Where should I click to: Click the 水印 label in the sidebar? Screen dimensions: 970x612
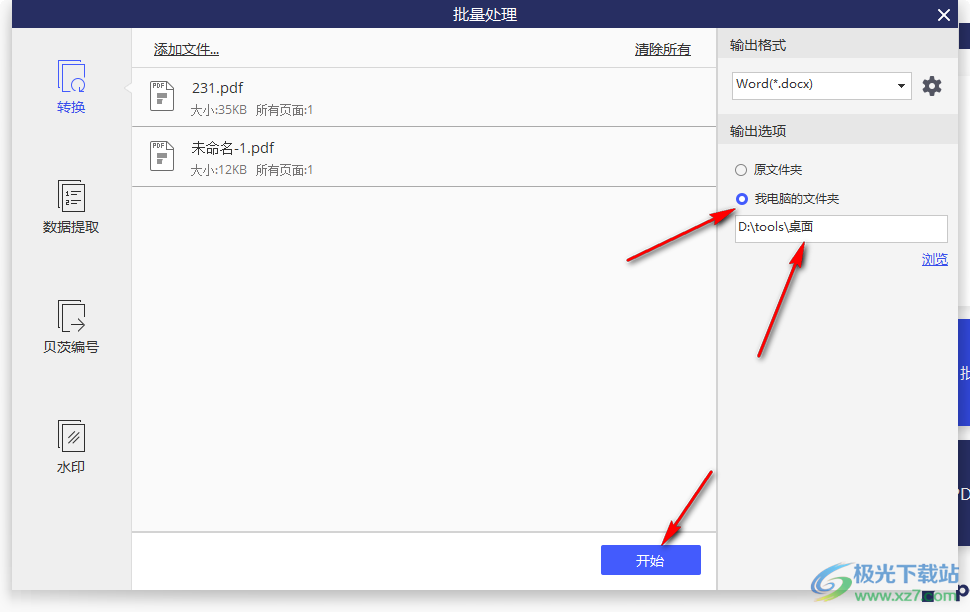coord(71,467)
